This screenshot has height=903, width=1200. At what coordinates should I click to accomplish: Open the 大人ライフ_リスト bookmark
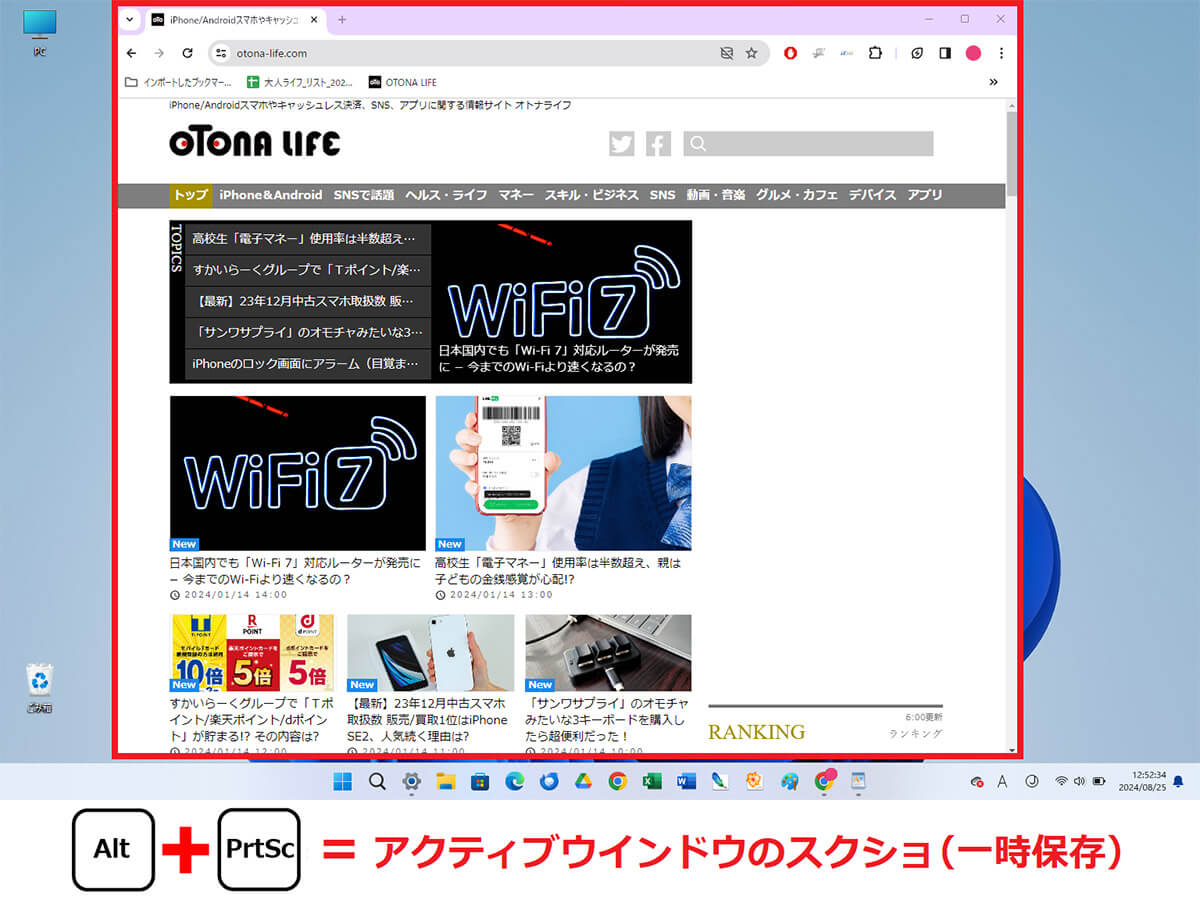click(299, 82)
